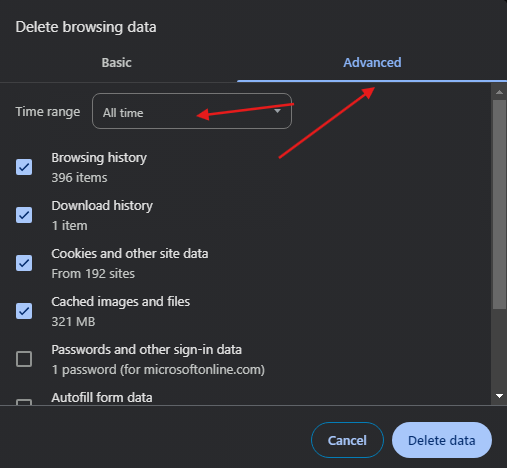
Task: Uncheck the Download history checkbox
Action: [24, 215]
